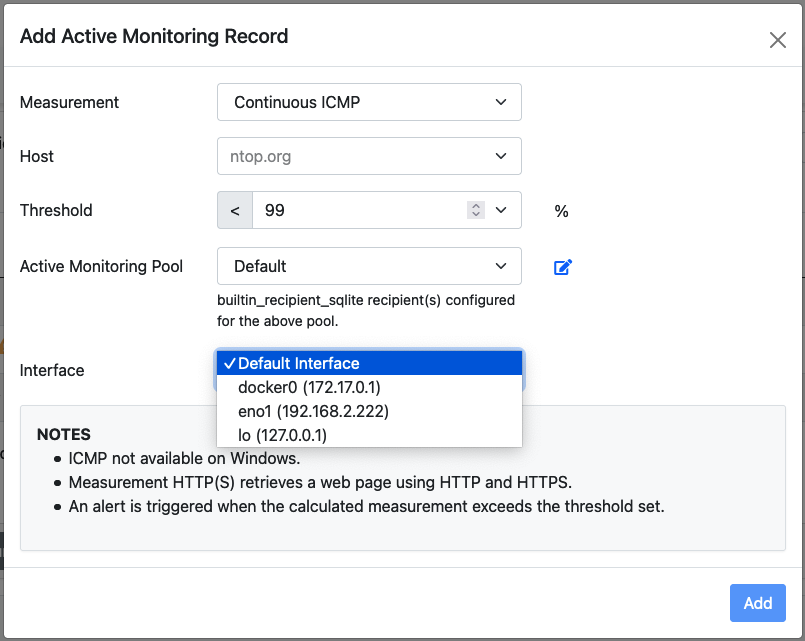Screen dimensions: 805x641
Task: Click note about alert triggered threshold
Action: pos(367,506)
